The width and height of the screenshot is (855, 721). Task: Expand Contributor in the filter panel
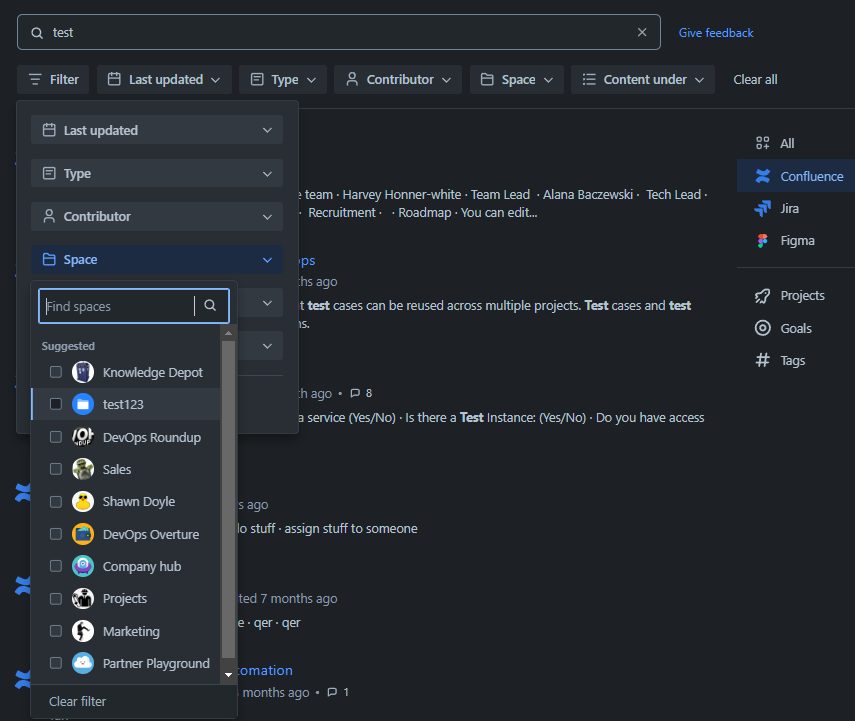156,217
